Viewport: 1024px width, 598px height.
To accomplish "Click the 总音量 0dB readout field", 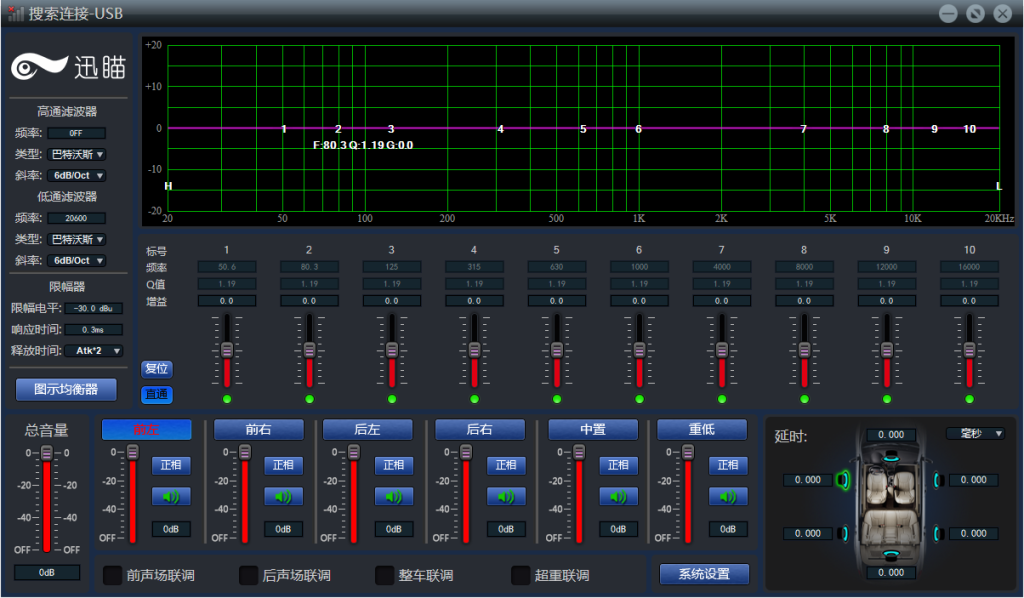I will [x=47, y=573].
